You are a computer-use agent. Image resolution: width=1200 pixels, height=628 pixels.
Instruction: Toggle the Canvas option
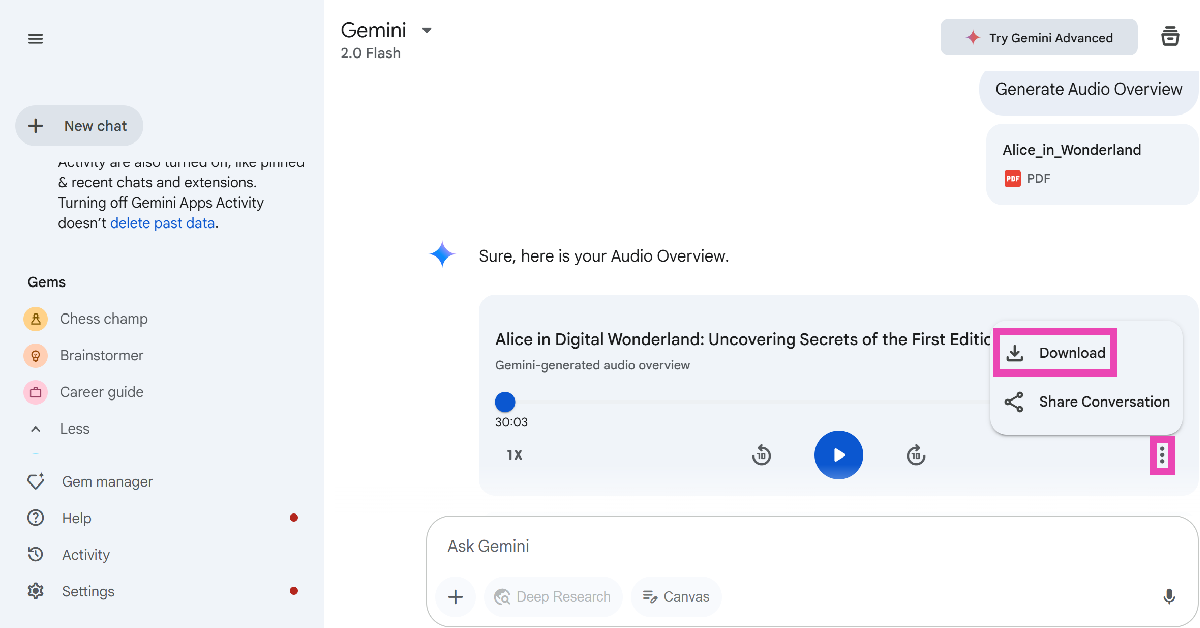(x=676, y=597)
